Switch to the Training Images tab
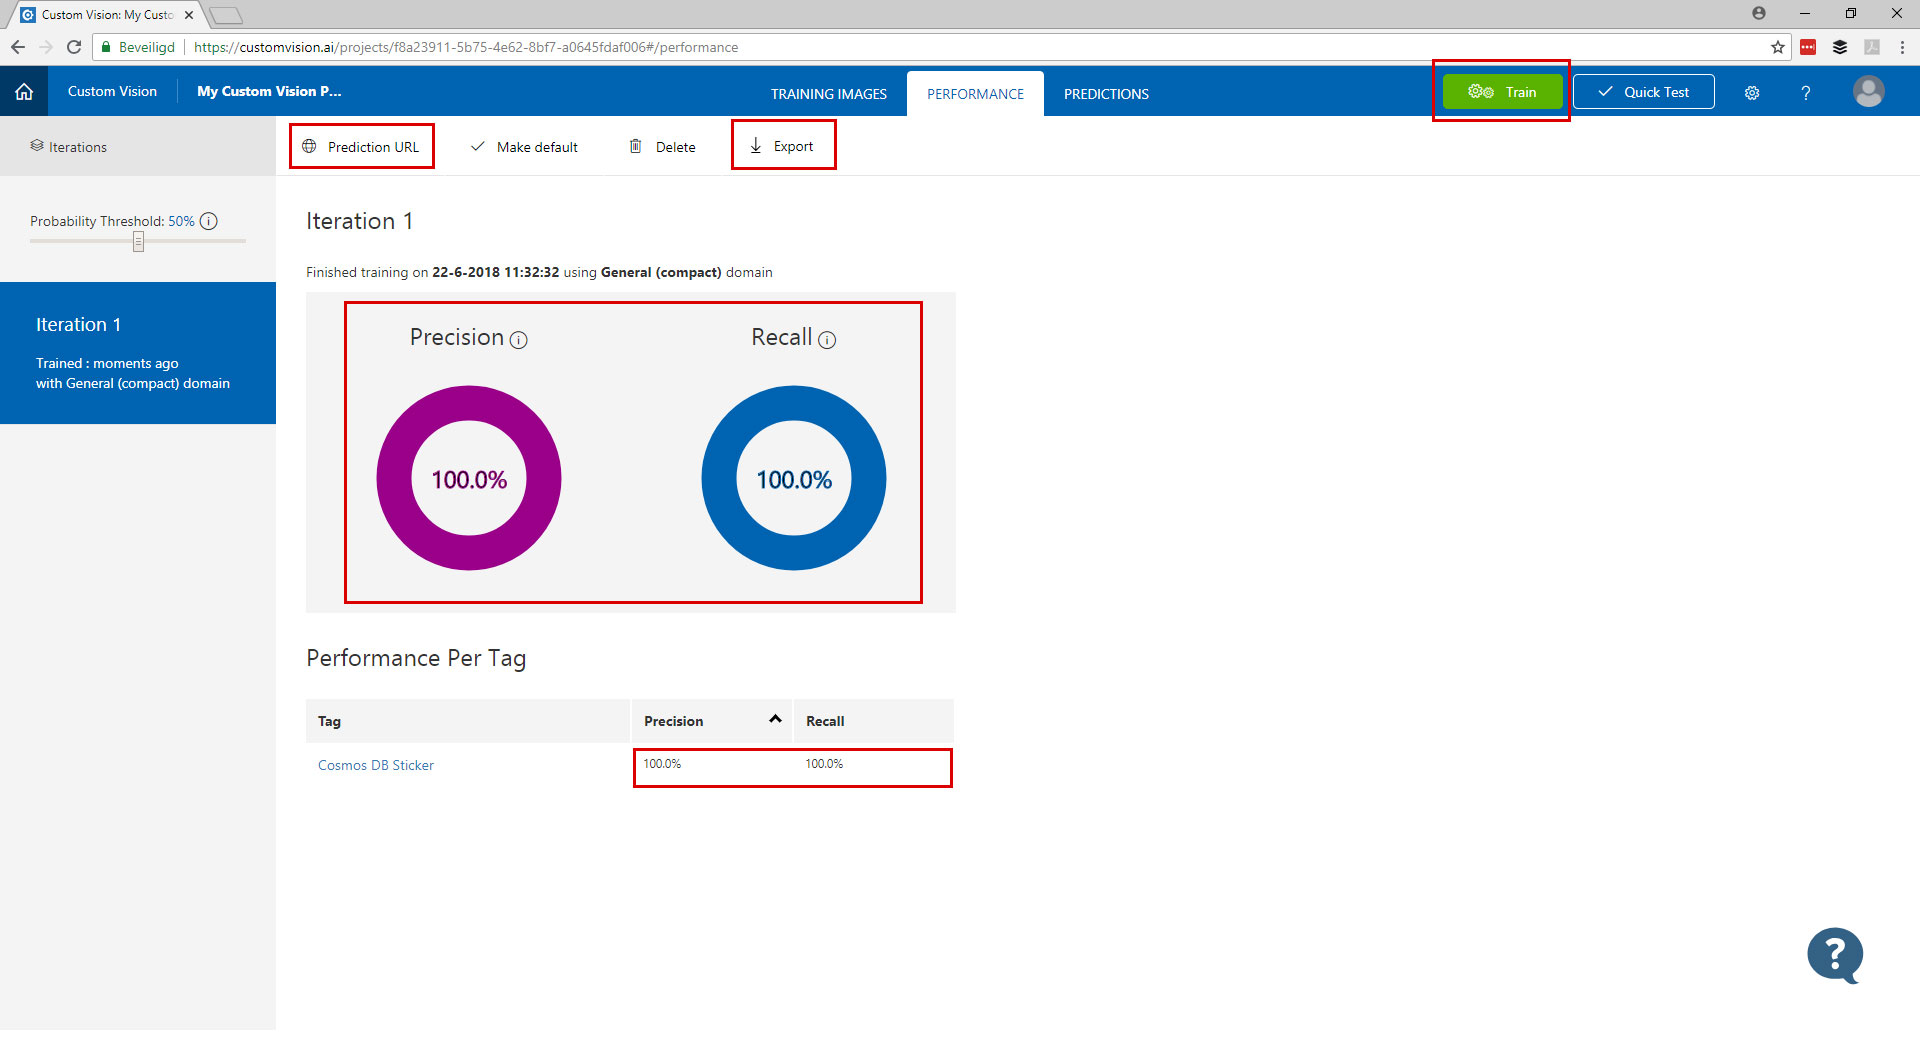1920x1040 pixels. (828, 94)
